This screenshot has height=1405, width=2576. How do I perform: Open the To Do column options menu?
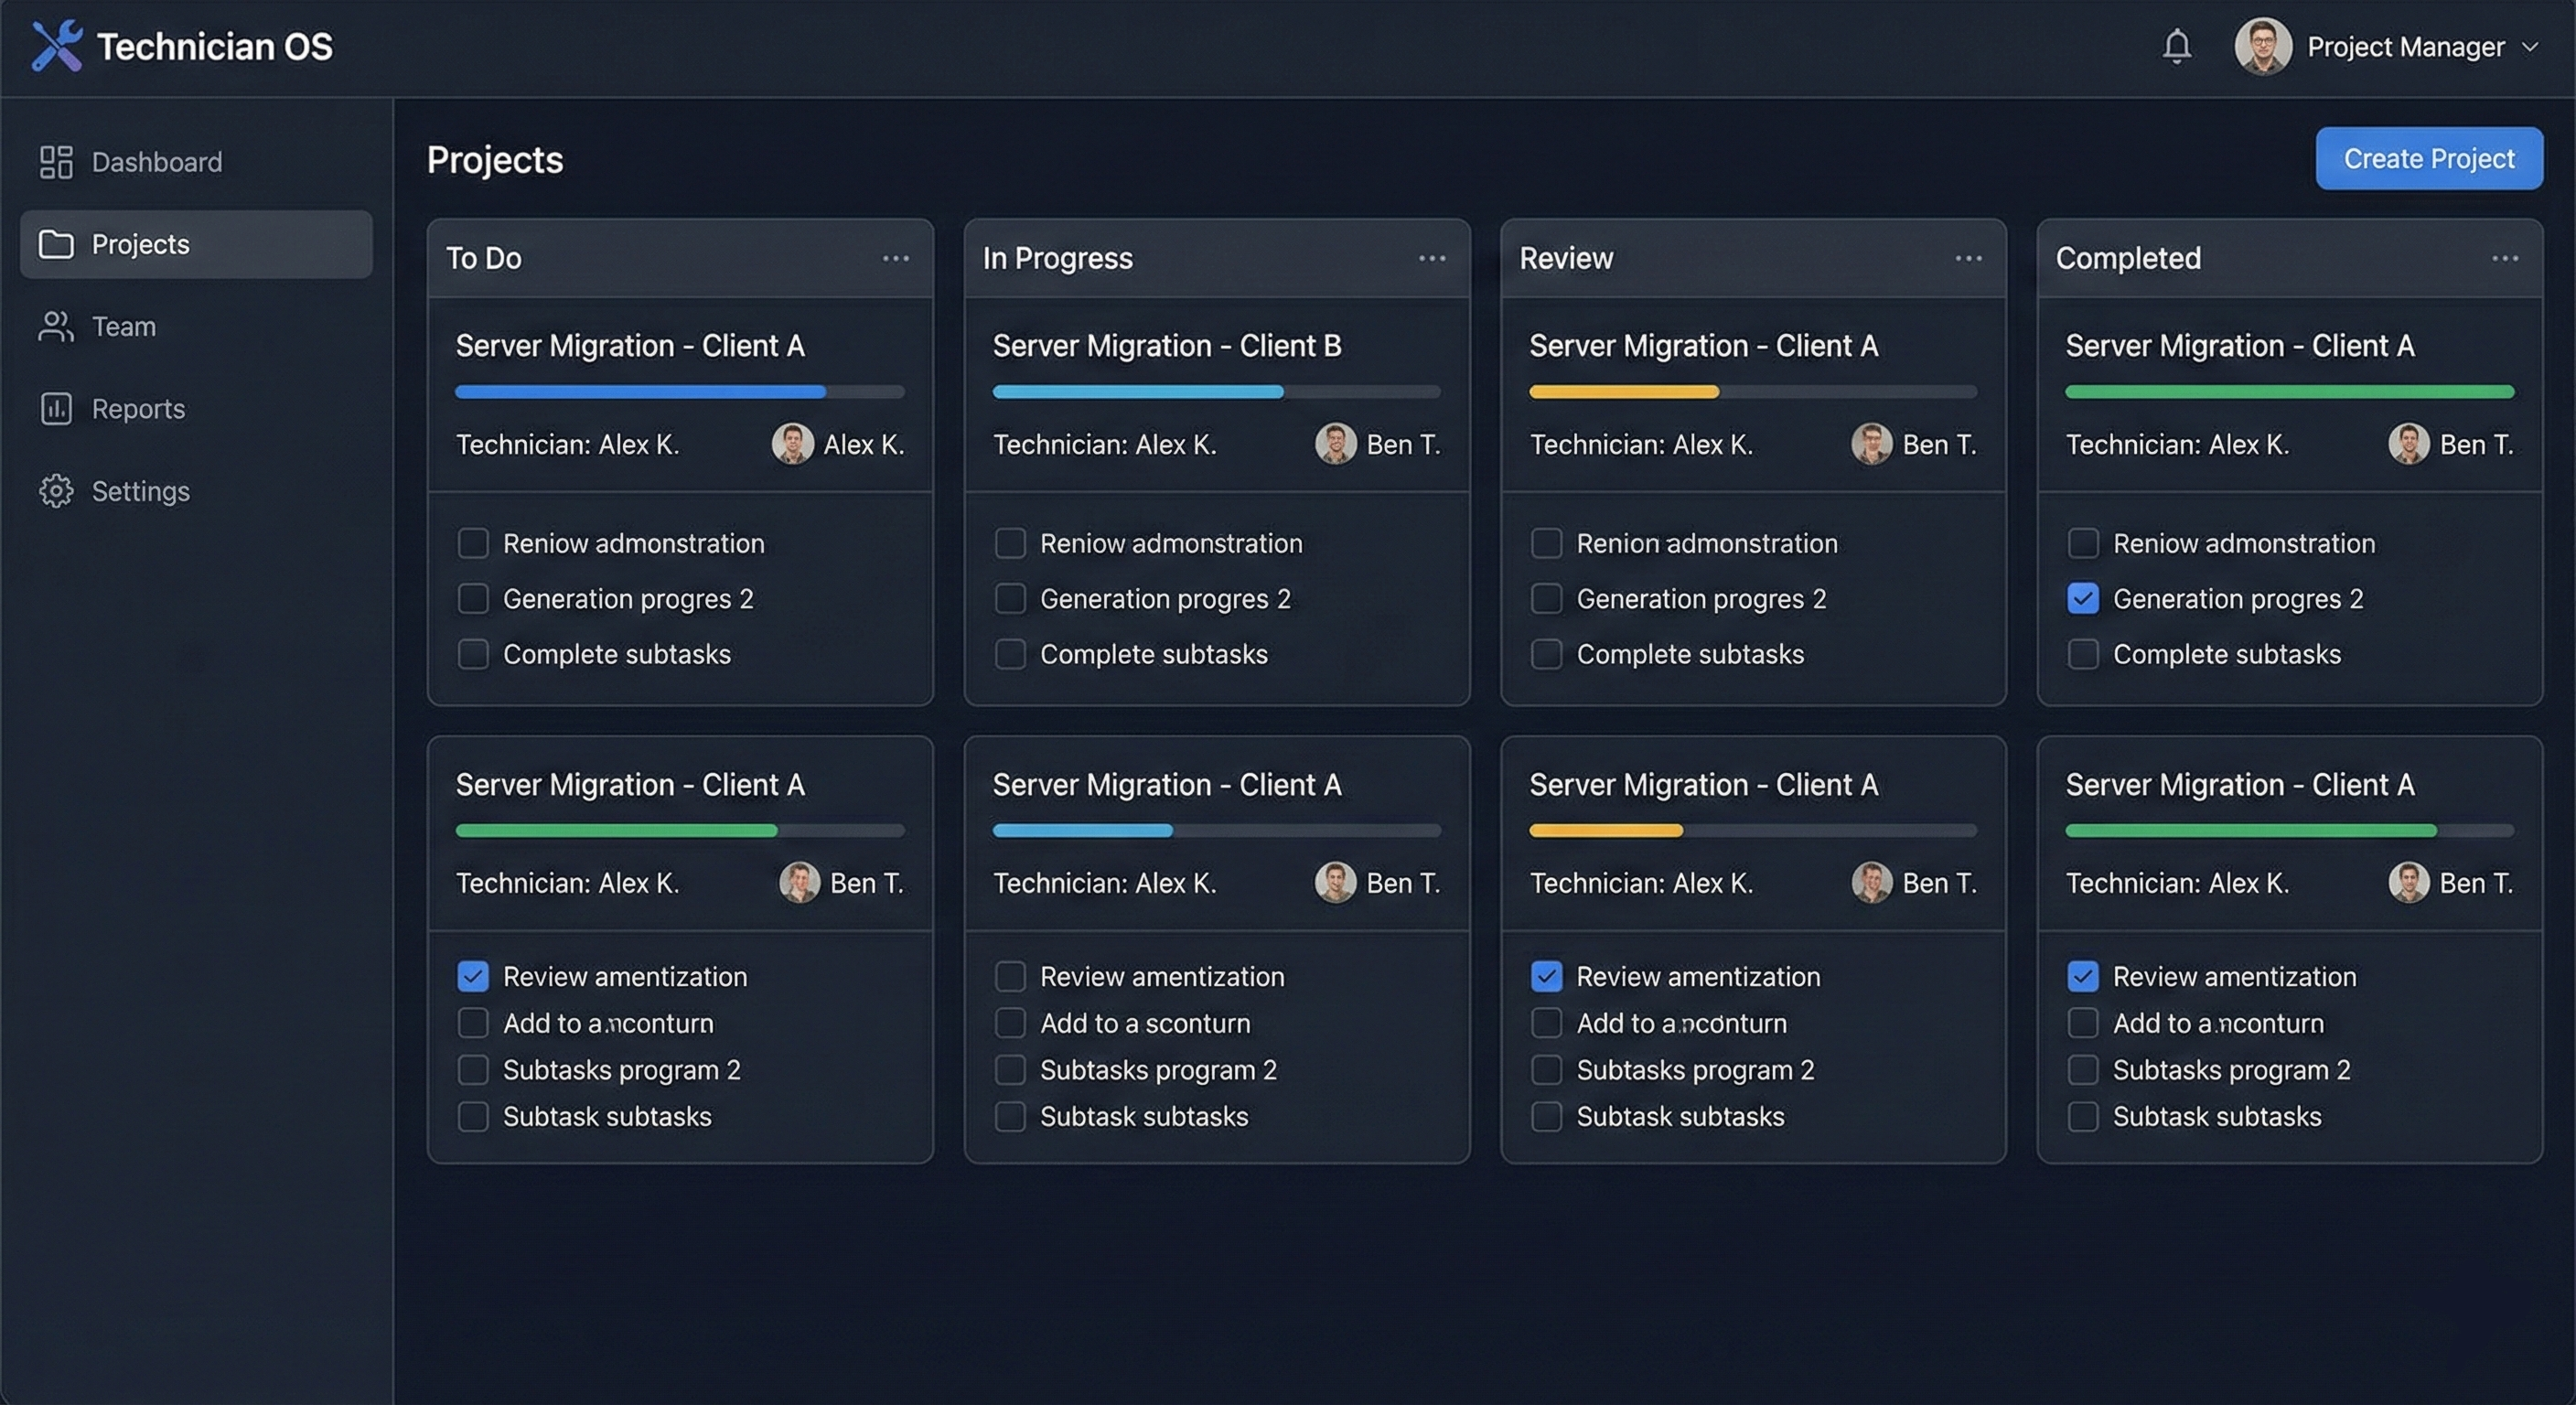tap(895, 258)
